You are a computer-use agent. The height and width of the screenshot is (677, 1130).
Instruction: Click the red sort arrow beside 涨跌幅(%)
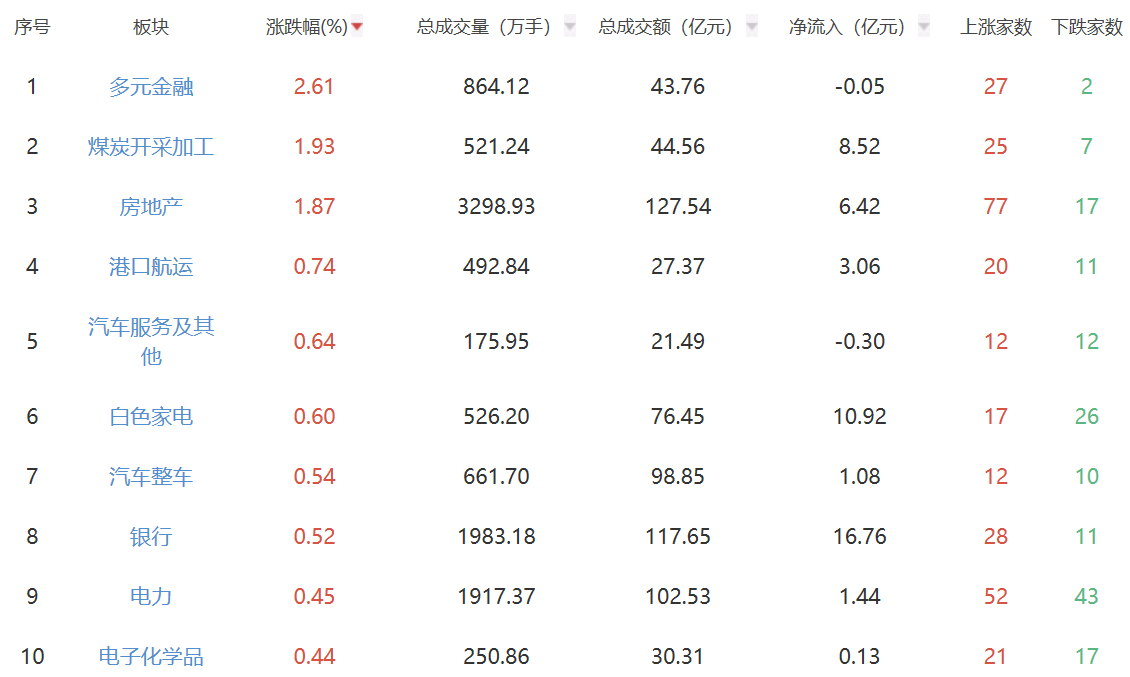(357, 27)
